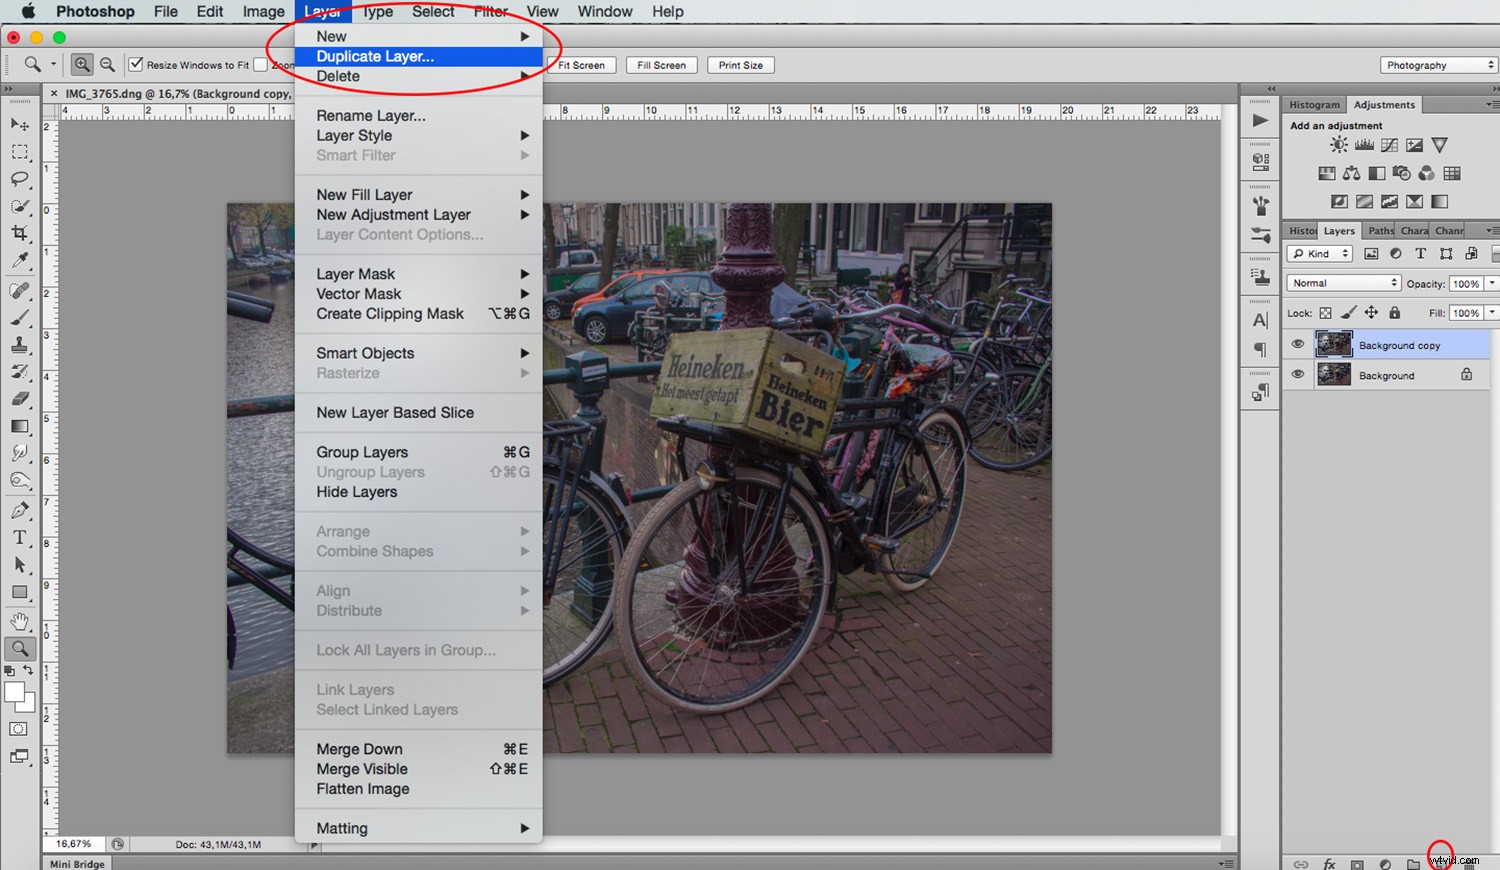
Task: Hide the Background copy layer
Action: (x=1297, y=344)
